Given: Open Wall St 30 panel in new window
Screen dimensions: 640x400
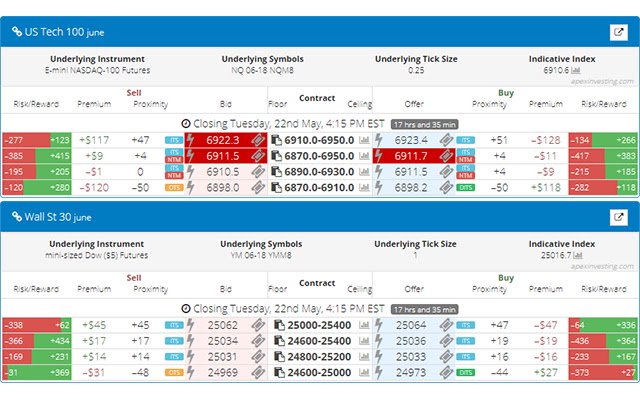Looking at the screenshot, I should click(x=618, y=217).
